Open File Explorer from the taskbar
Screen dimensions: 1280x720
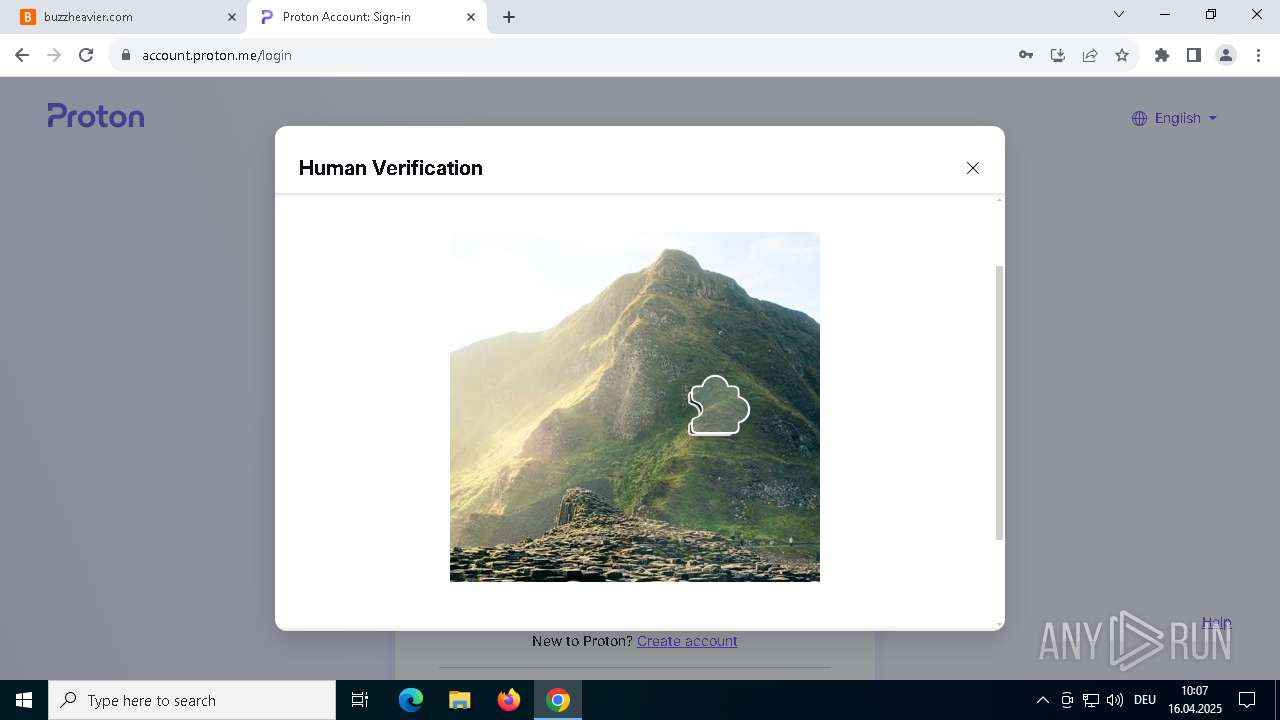[x=460, y=700]
